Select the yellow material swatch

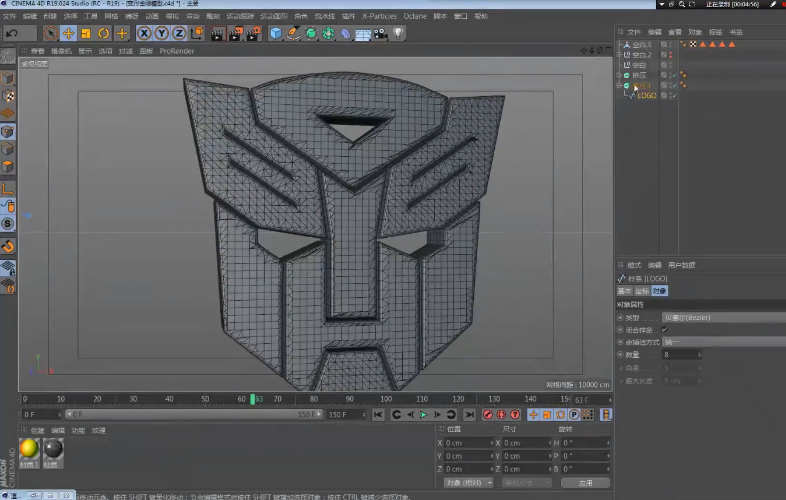coord(29,448)
